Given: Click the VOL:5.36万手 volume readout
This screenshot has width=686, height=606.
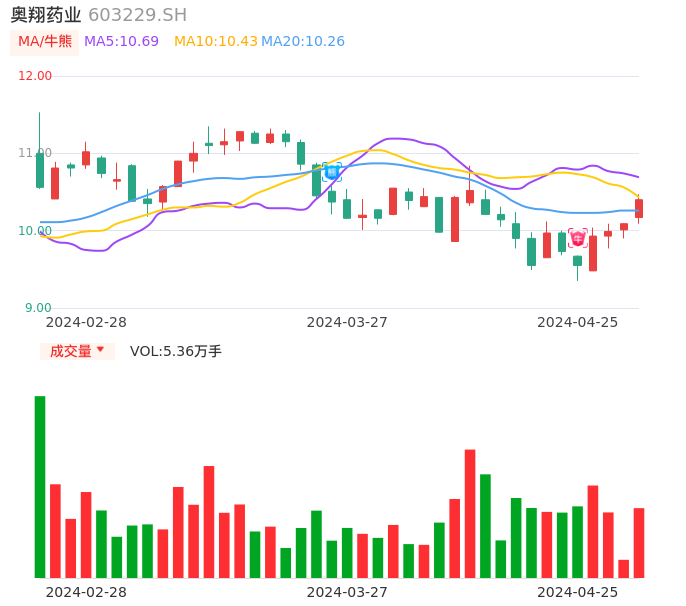Looking at the screenshot, I should click(176, 351).
